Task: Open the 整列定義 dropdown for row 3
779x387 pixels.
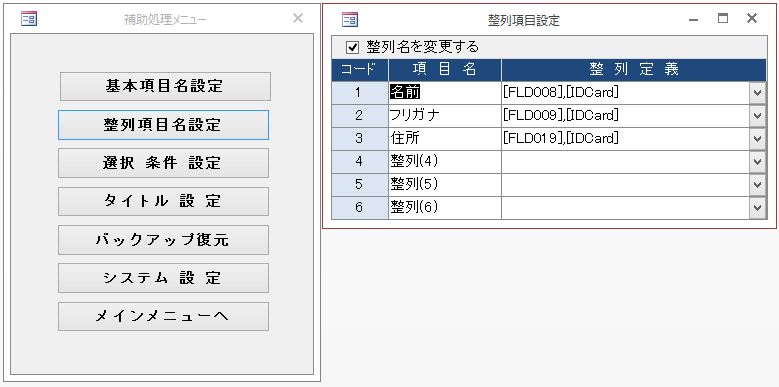Action: point(758,139)
